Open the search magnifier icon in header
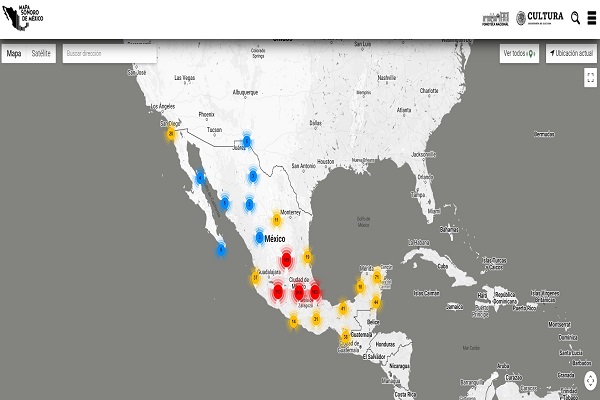Screen dimensions: 600x400 click(575, 17)
